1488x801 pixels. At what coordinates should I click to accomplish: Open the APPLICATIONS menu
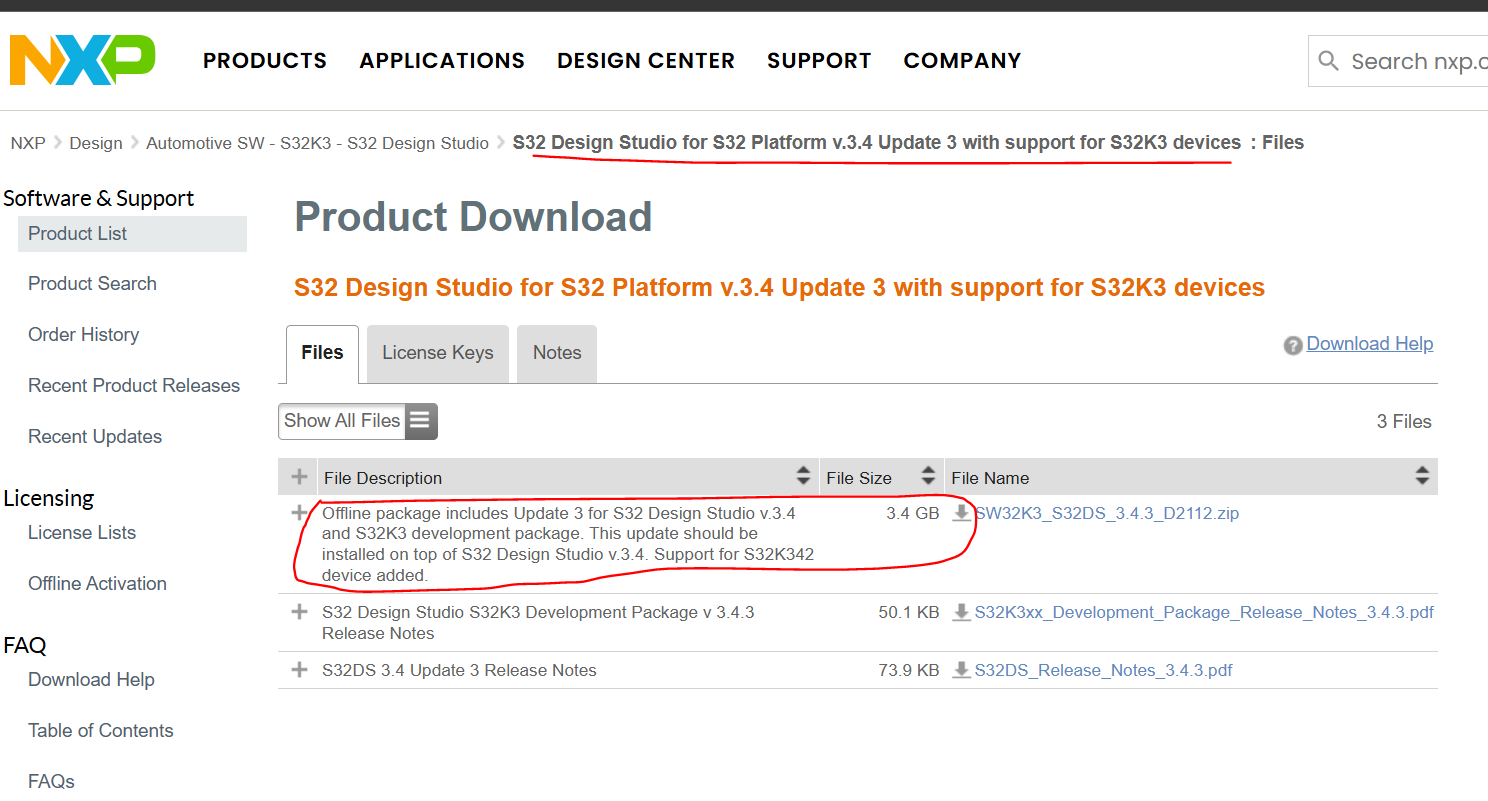pyautogui.click(x=442, y=61)
